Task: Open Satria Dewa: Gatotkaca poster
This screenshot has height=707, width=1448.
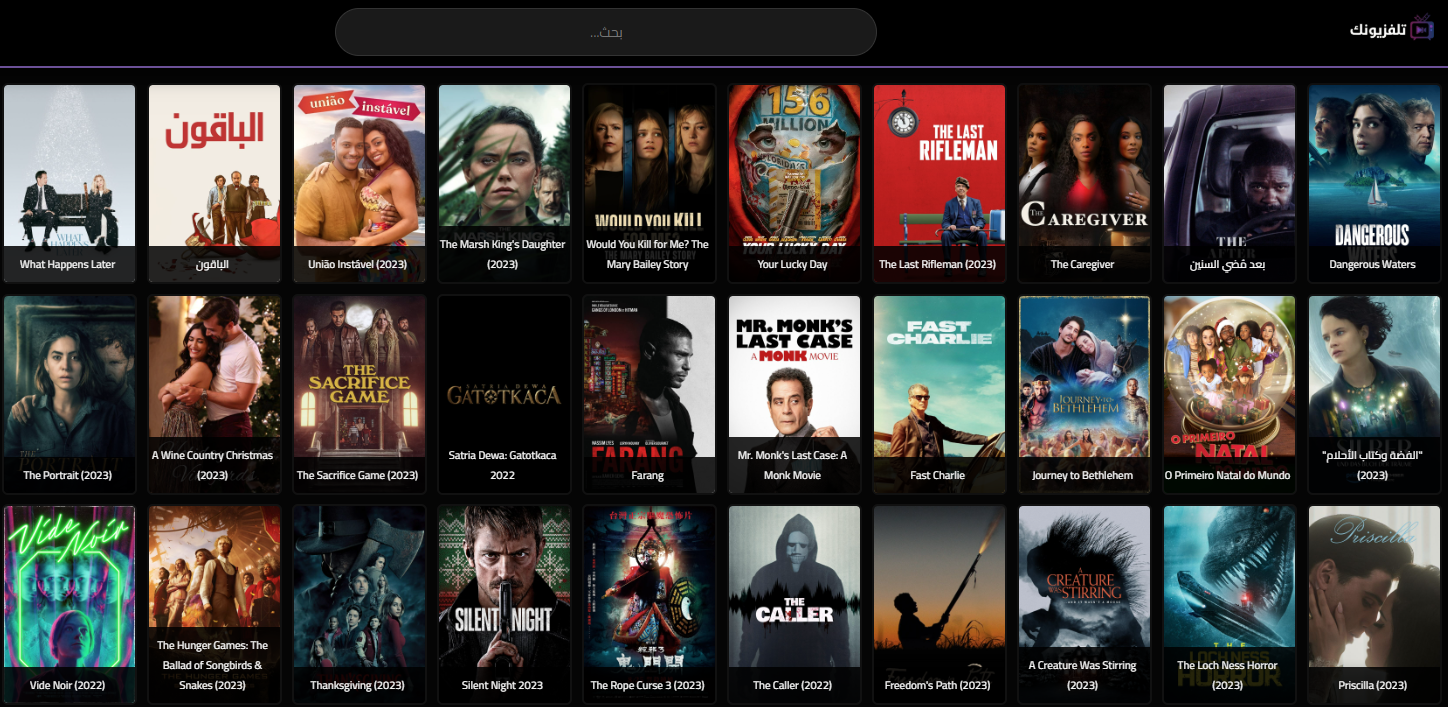Action: [505, 394]
